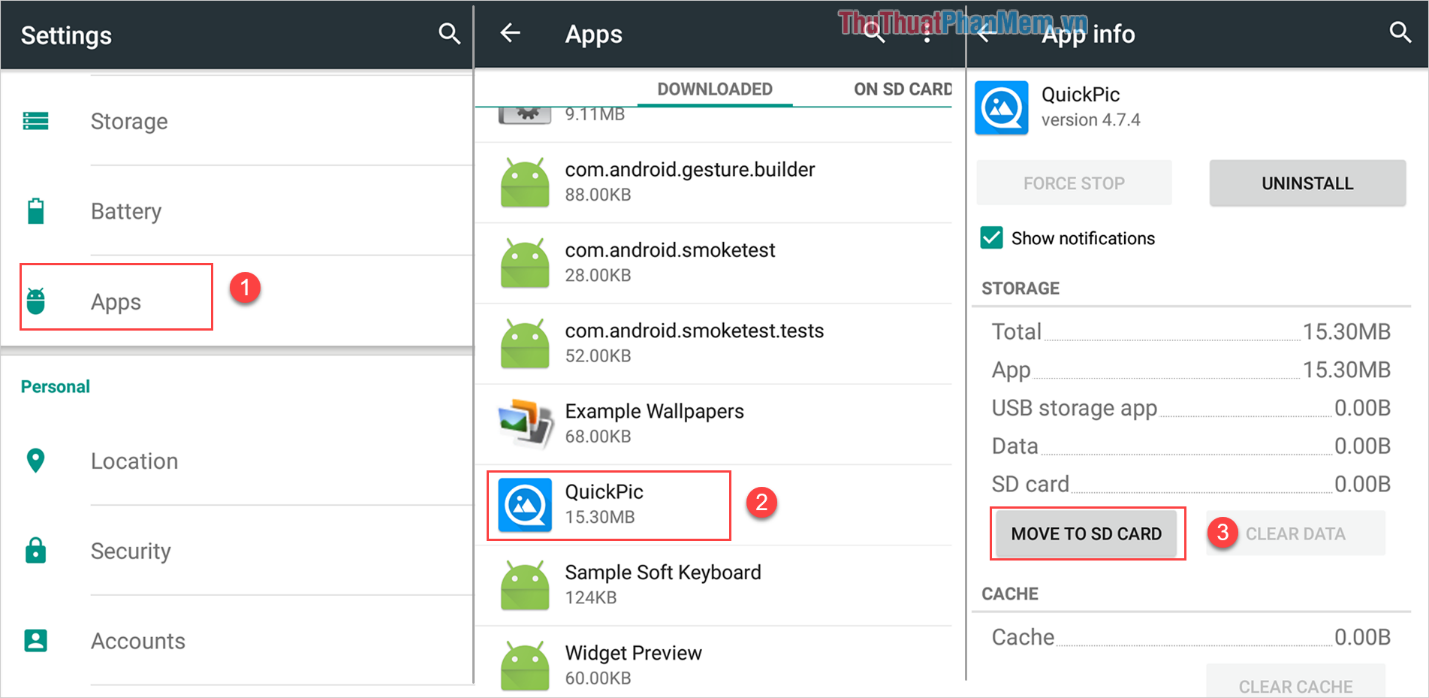Click MOVE TO SD CARD
The width and height of the screenshot is (1429, 698).
point(1087,533)
